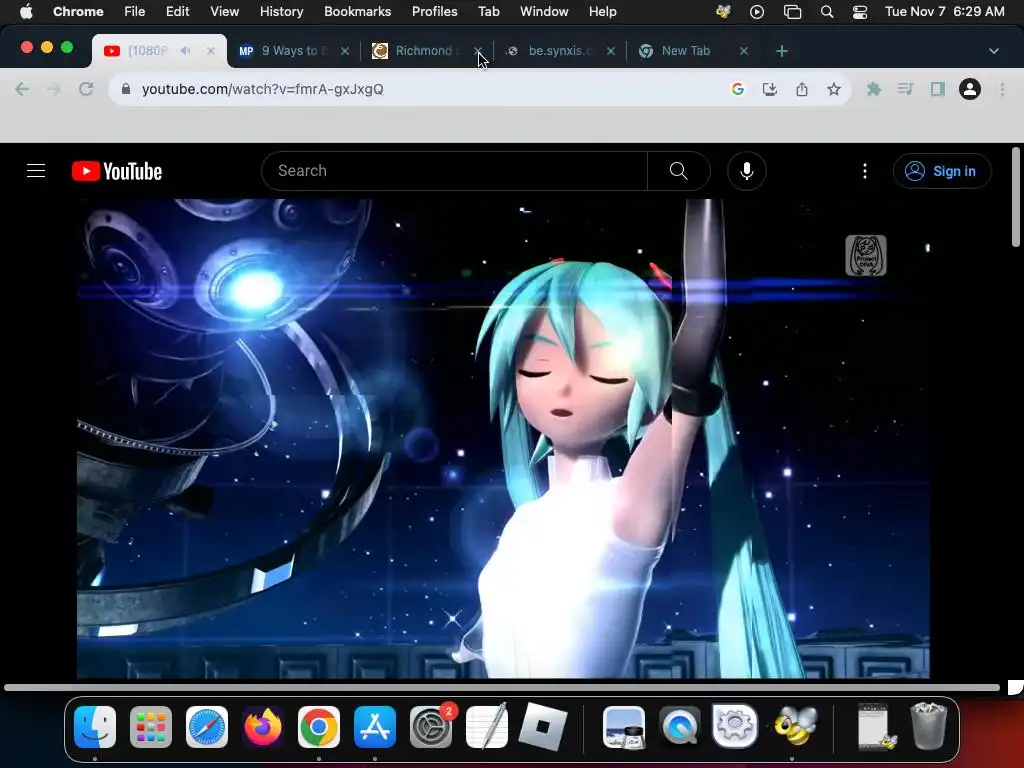
Task: Launch Firefox from the Dock
Action: [x=263, y=727]
